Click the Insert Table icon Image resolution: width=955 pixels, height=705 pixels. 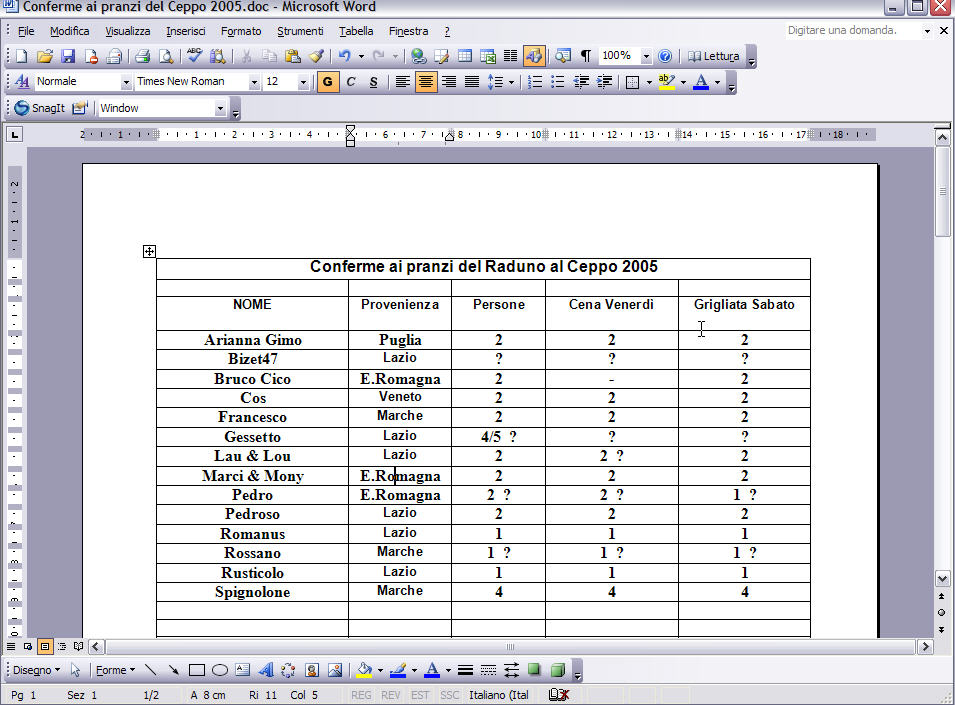[x=465, y=56]
